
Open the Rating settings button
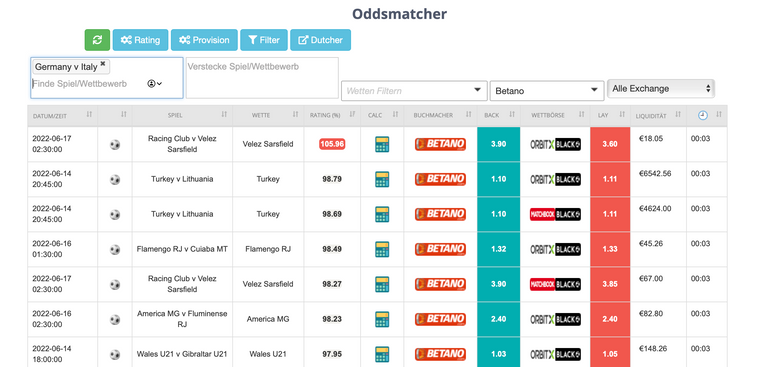[141, 40]
